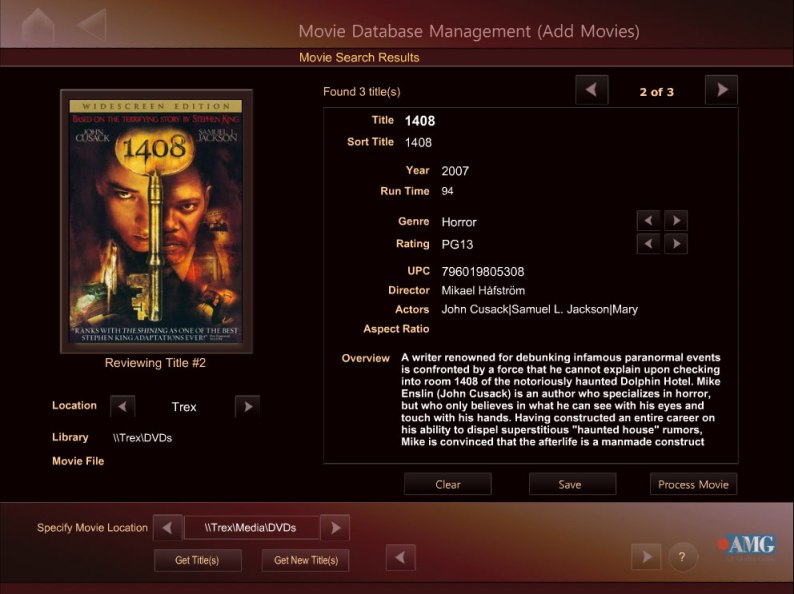Click the 'Movie Search Results' heading
The width and height of the screenshot is (794, 594).
pyautogui.click(x=359, y=58)
